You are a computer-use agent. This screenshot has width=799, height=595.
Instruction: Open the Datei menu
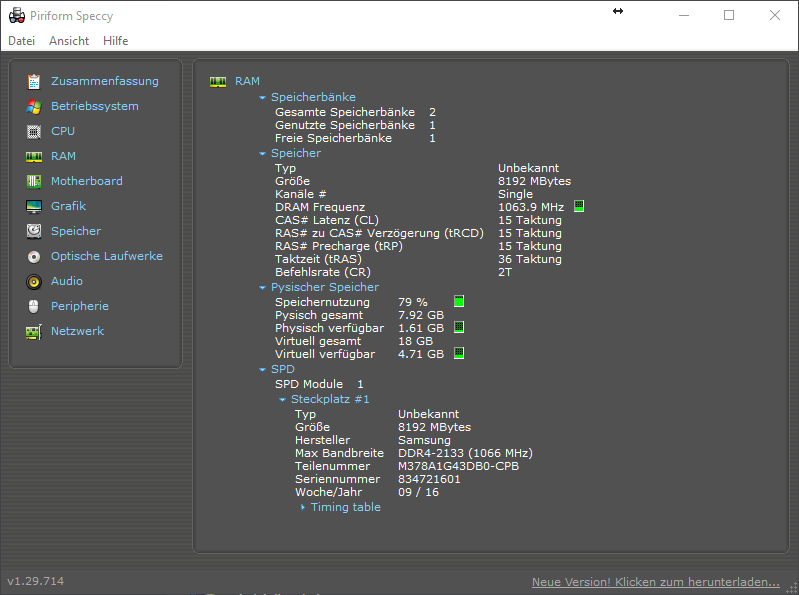(x=21, y=41)
